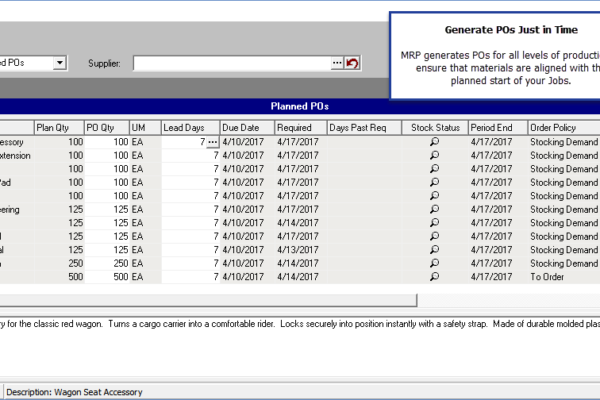
Task: Click Stock Status magnifier for 250 quantity row
Action: tap(434, 263)
